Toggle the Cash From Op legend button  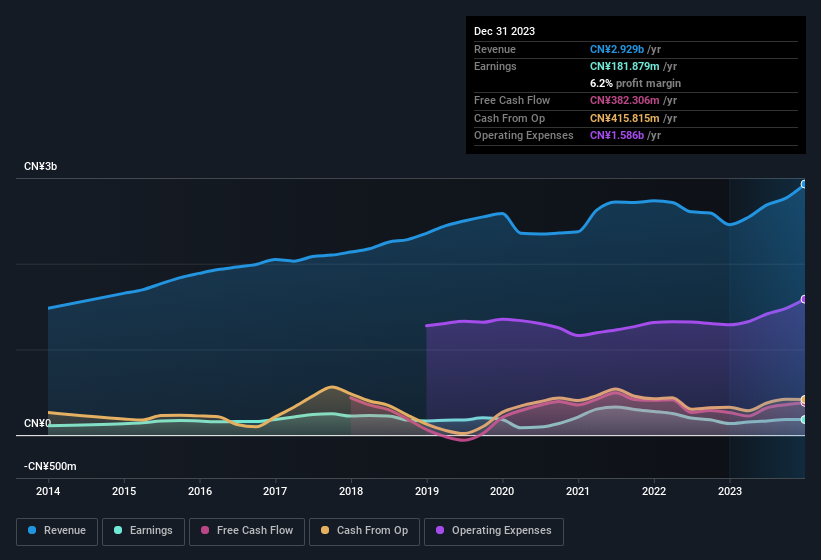click(364, 532)
